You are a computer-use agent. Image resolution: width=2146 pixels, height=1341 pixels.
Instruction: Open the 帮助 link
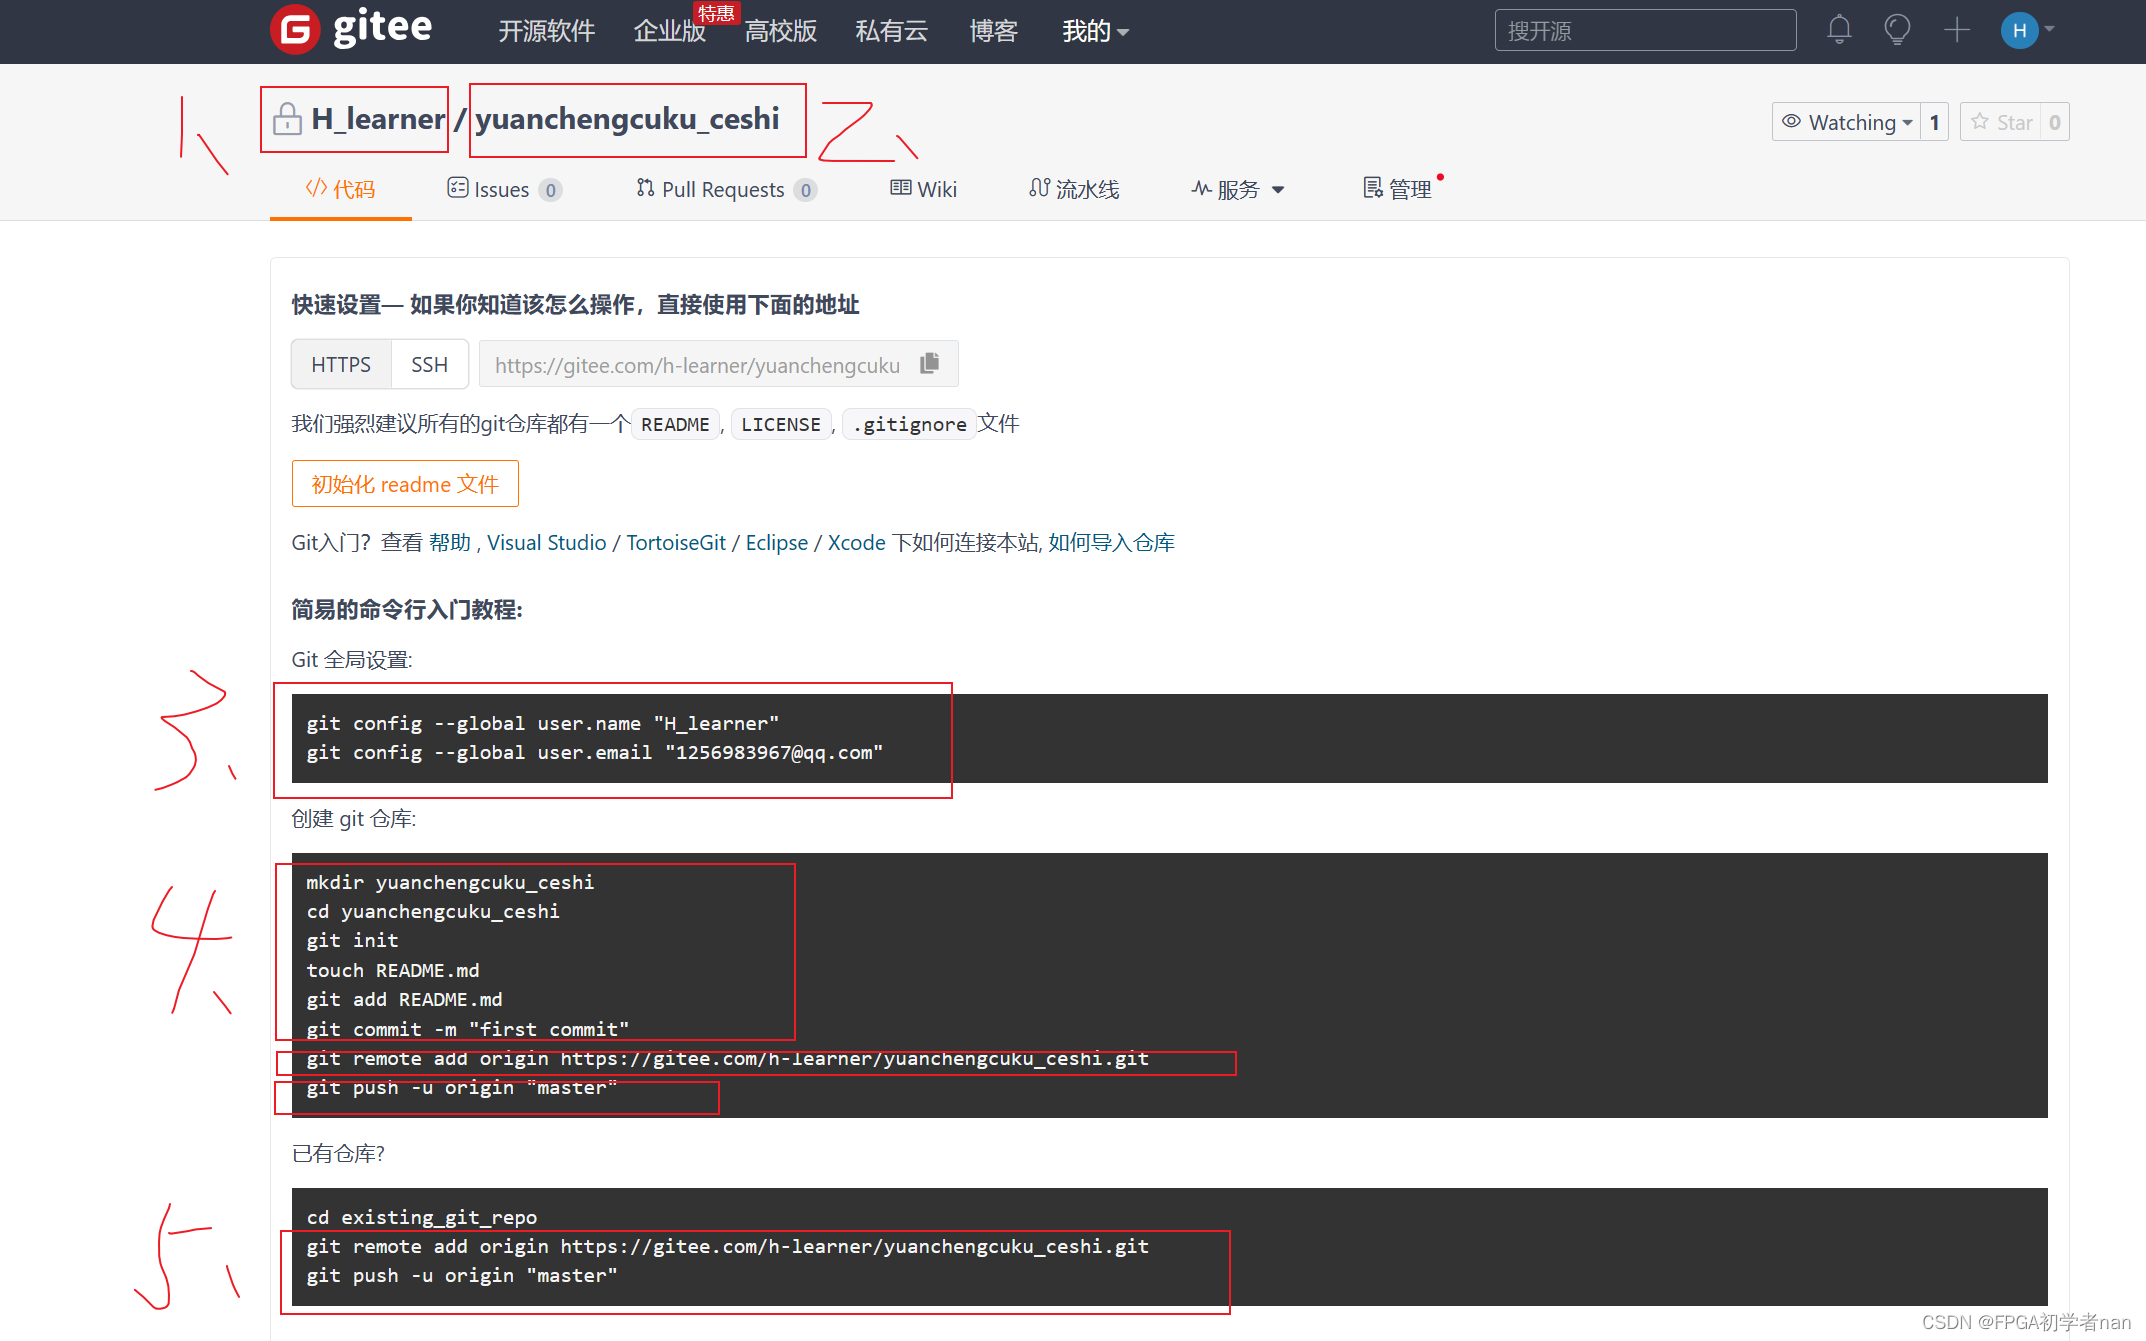(x=450, y=542)
